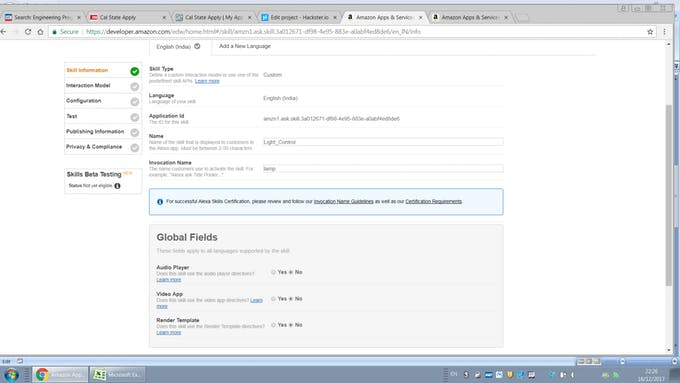Bookmark this page with the star icon
The height and width of the screenshot is (383, 680).
point(650,32)
